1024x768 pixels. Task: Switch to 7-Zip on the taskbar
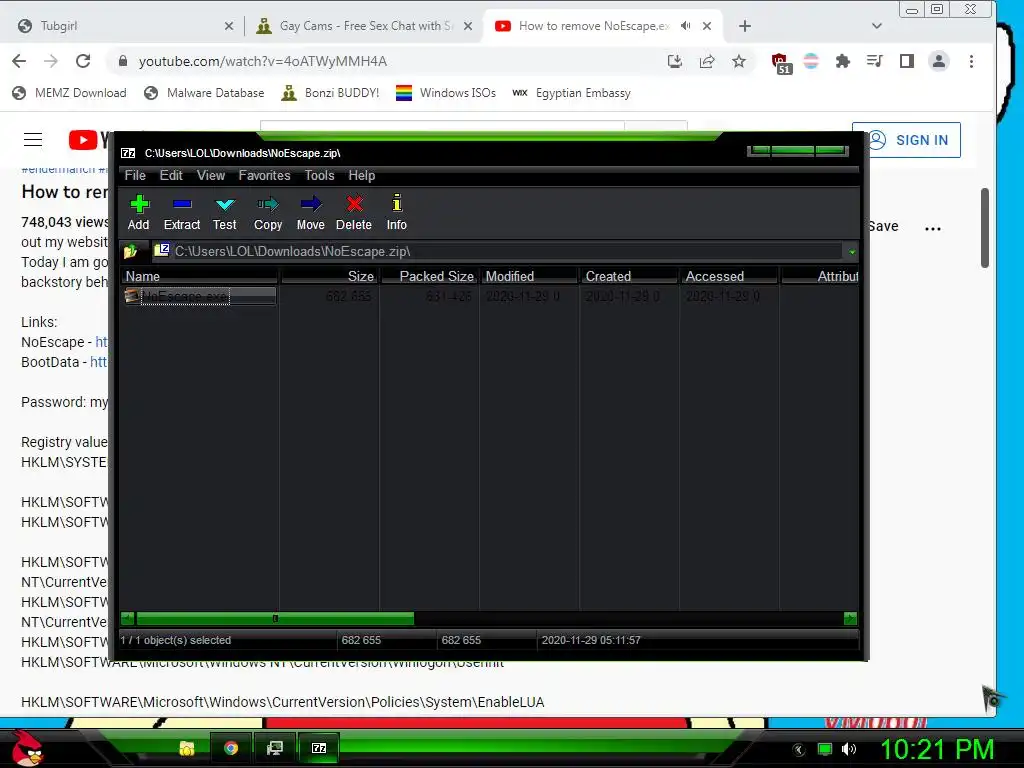319,748
